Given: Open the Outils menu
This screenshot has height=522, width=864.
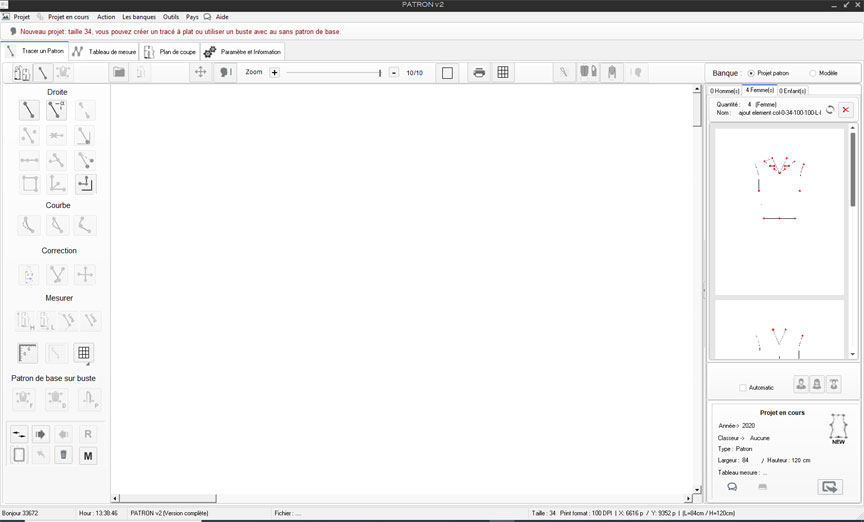Looking at the screenshot, I should 171,17.
